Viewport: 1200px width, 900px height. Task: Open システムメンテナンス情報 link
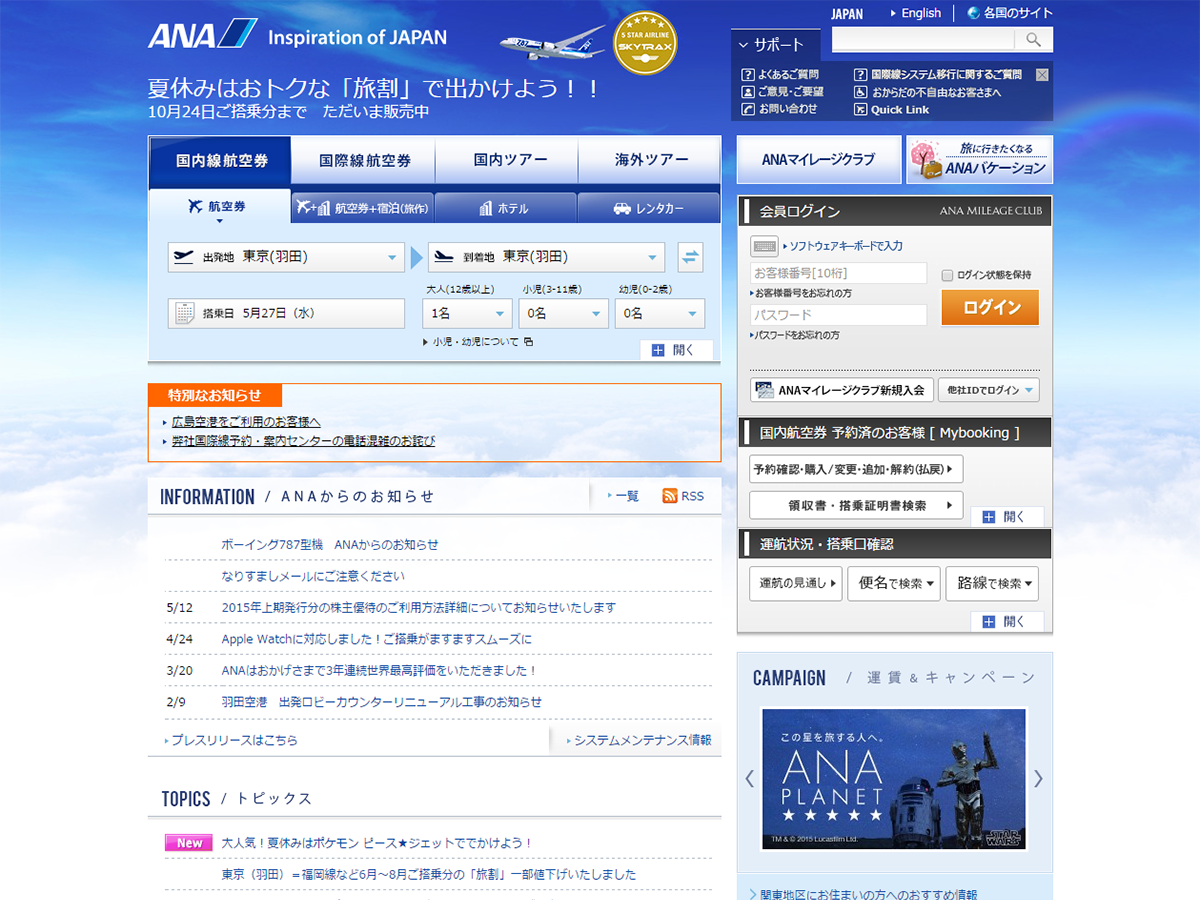point(642,740)
